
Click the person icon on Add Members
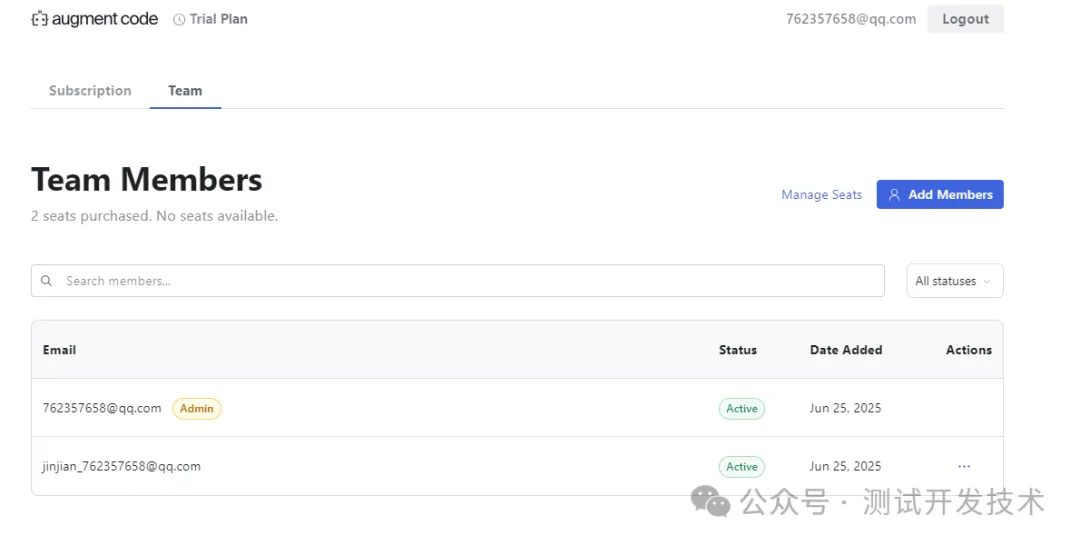tap(895, 195)
